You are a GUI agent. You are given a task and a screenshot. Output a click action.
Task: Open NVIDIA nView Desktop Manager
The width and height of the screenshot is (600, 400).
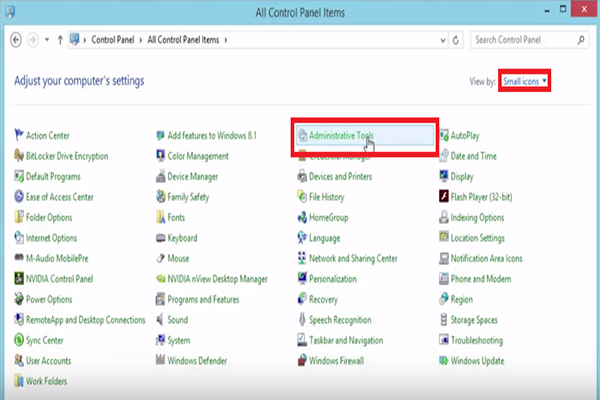click(x=217, y=279)
